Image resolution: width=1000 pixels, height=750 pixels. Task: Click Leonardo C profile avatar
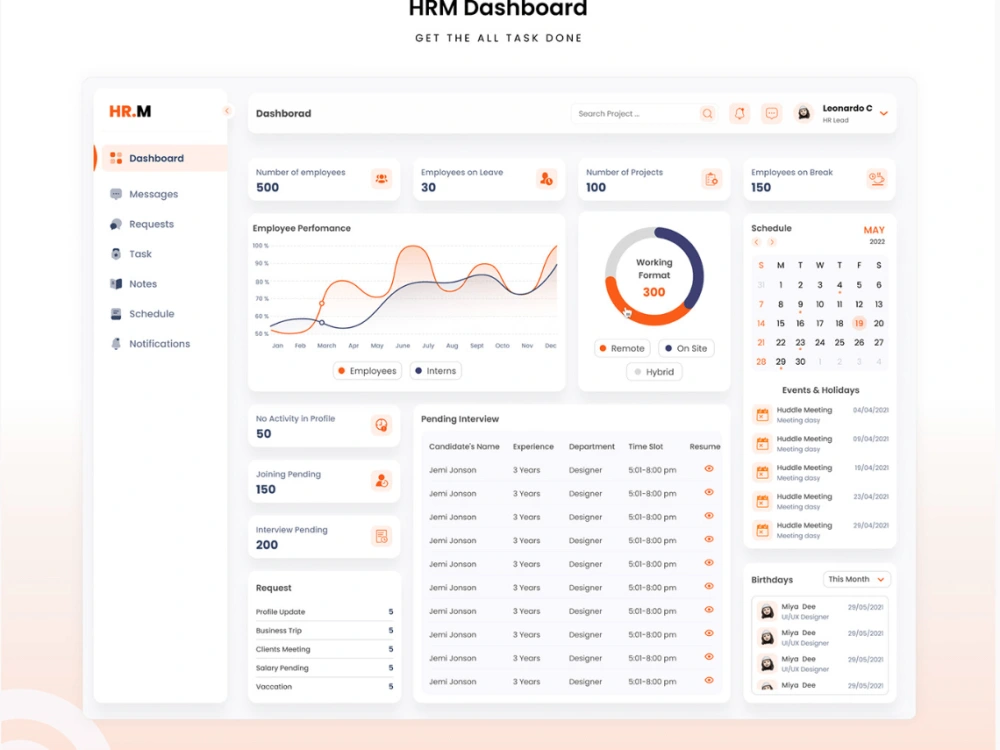point(804,114)
